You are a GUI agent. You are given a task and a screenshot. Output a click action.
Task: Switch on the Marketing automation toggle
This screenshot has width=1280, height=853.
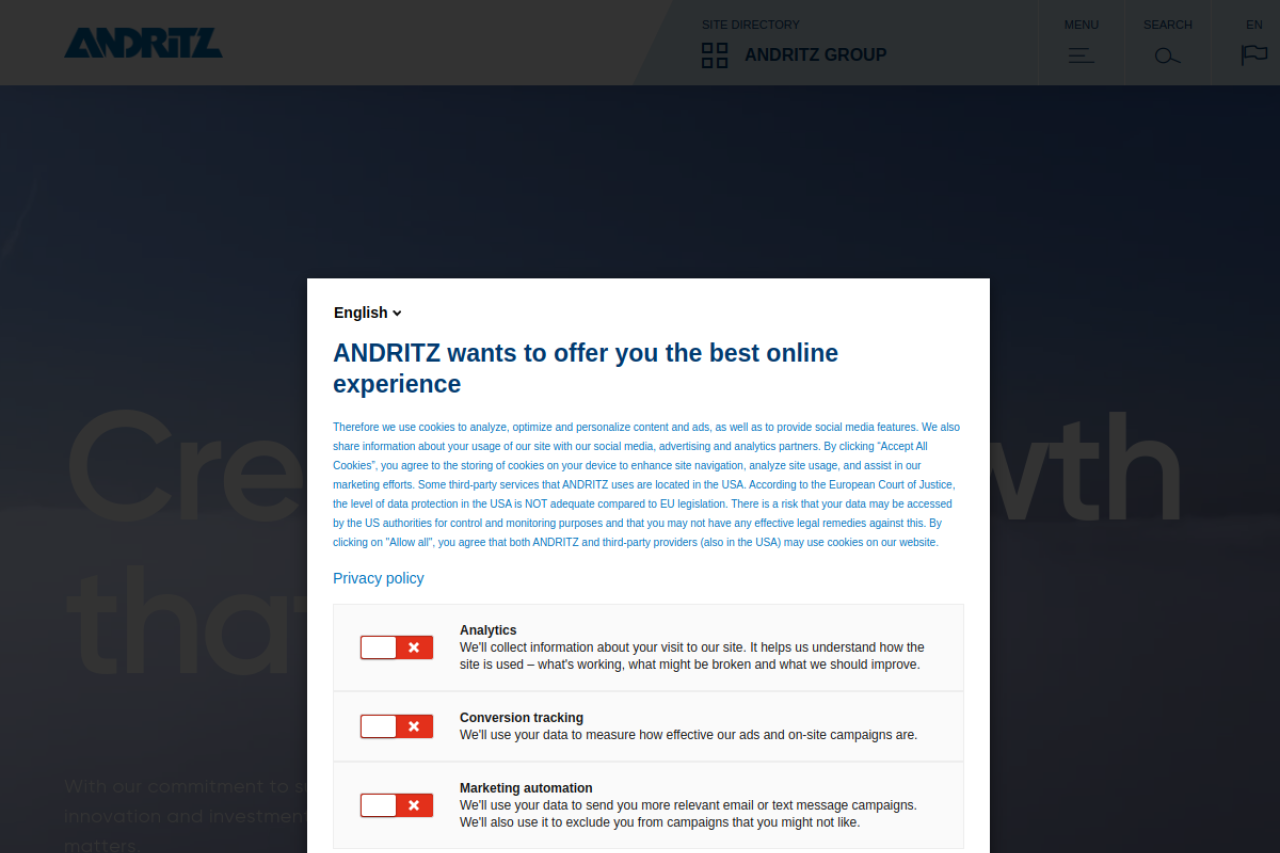pyautogui.click(x=396, y=806)
